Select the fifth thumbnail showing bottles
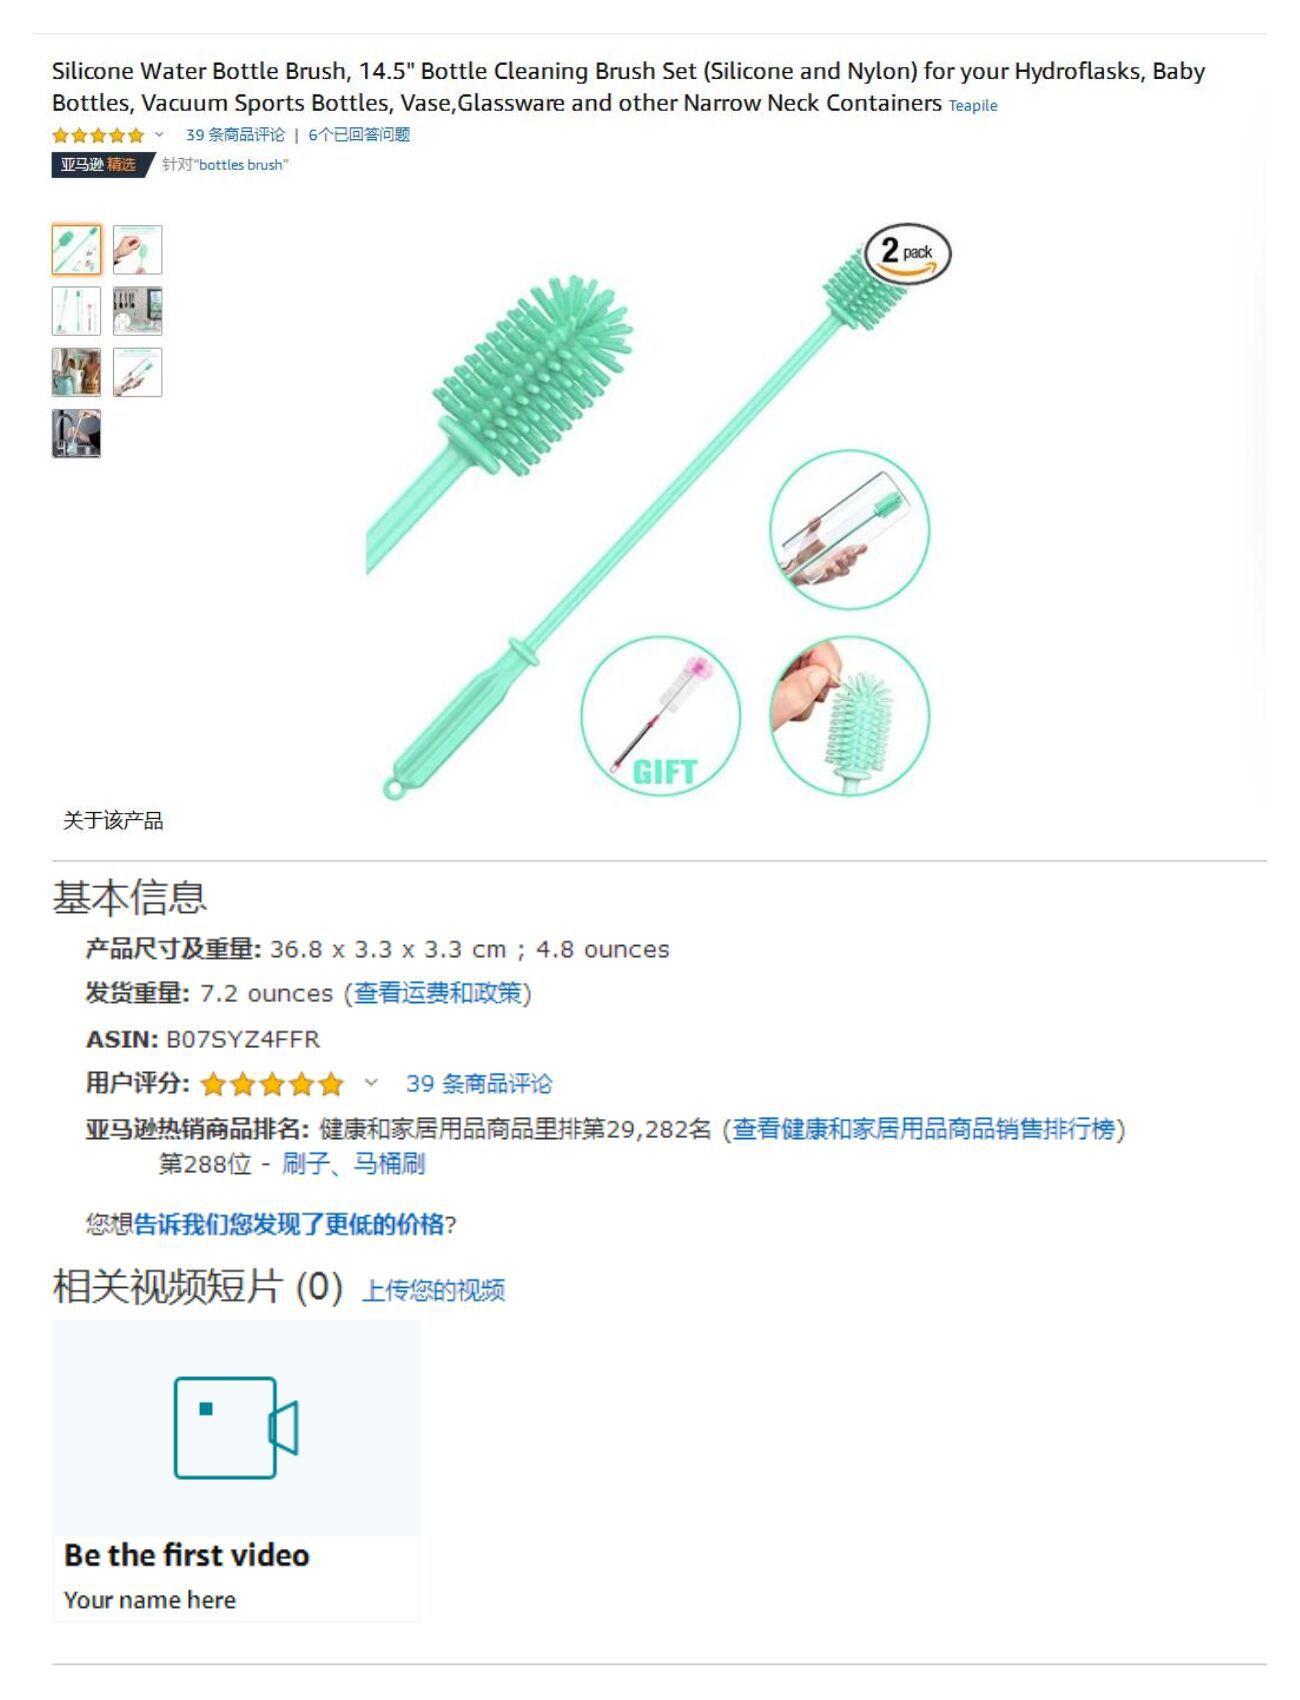Viewport: 1300px width, 1700px height. [x=76, y=372]
